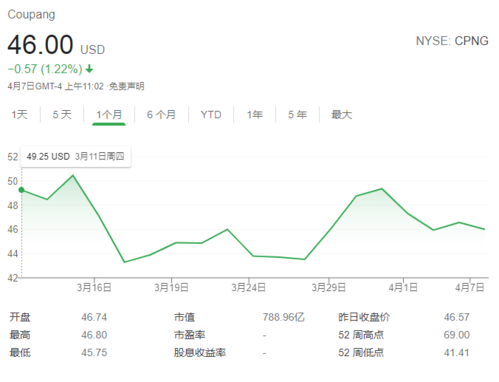Click the 股息收益率 label
The image size is (499, 382).
click(200, 353)
